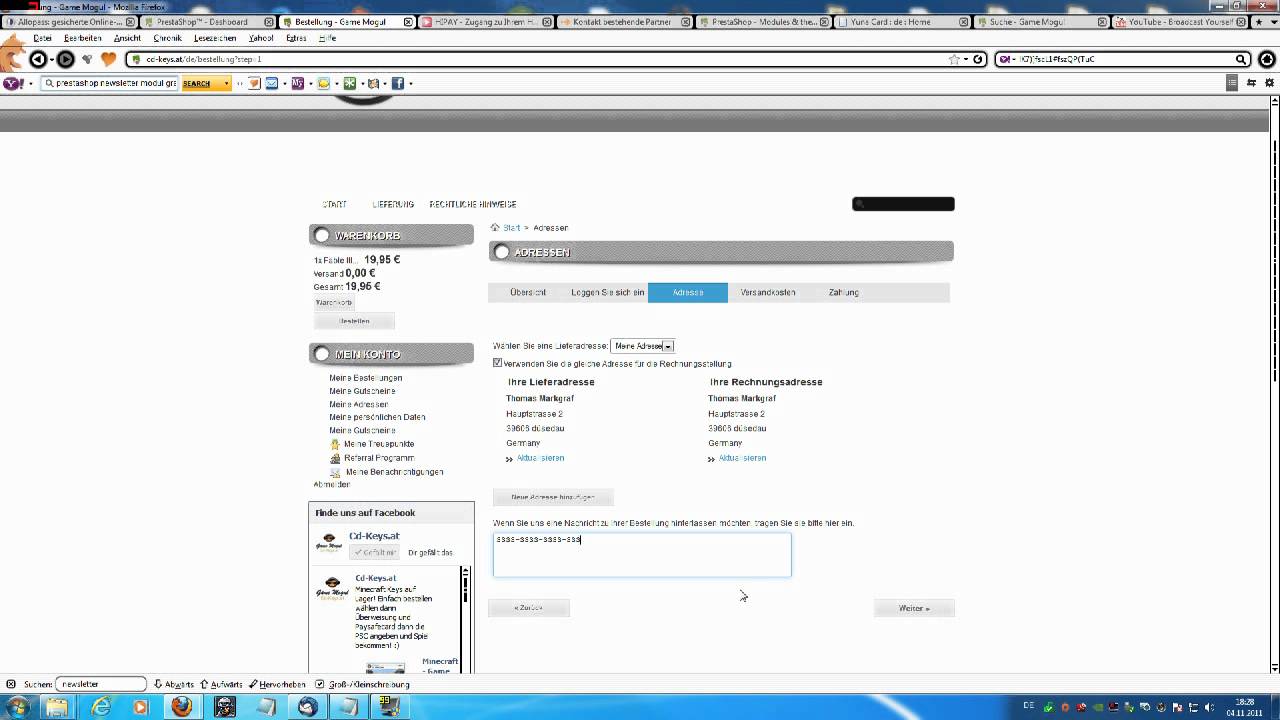Click the yellow SEARCH button in Yahoo toolbar

pos(201,83)
